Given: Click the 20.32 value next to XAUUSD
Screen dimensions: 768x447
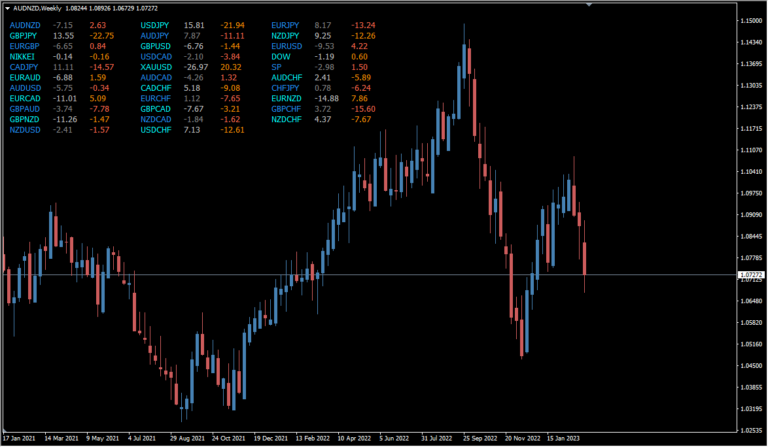Looking at the screenshot, I should coord(231,67).
